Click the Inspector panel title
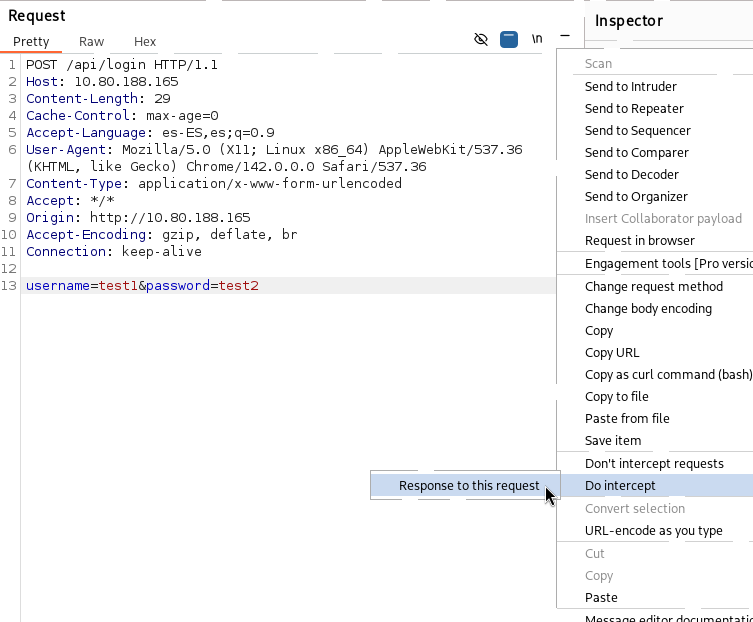753x622 pixels. click(629, 21)
